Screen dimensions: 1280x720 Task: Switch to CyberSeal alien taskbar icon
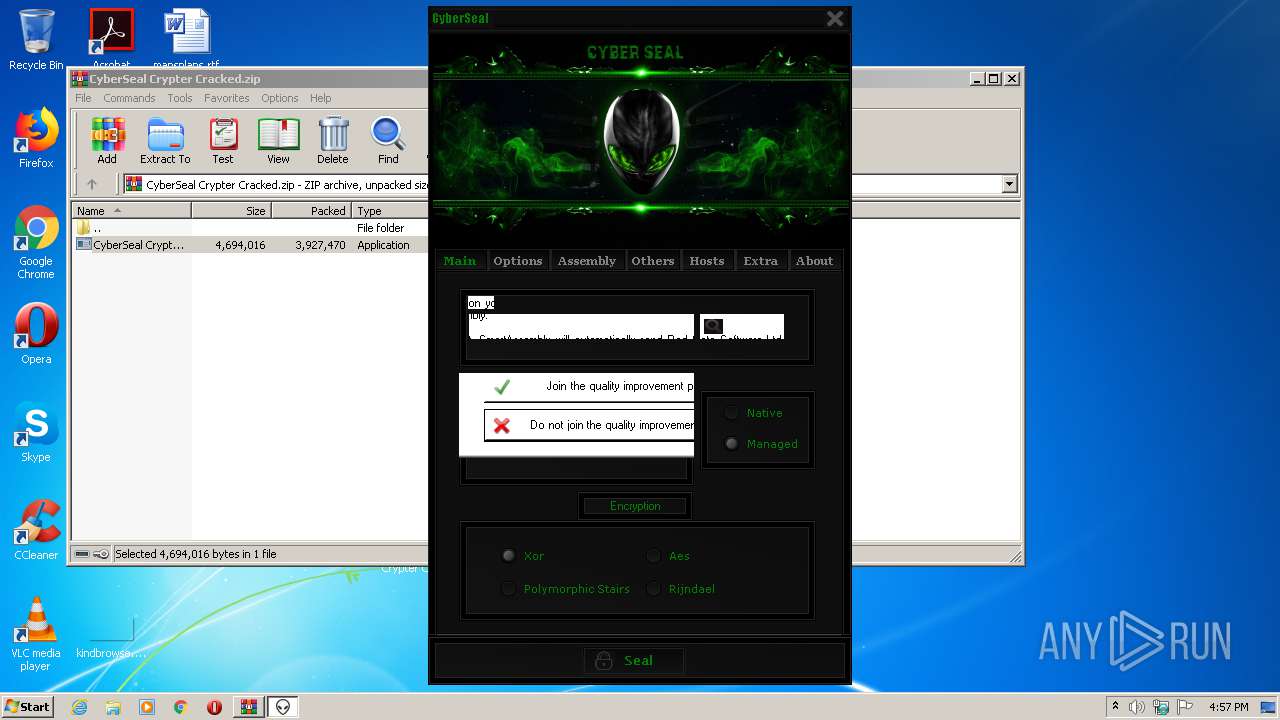[283, 707]
